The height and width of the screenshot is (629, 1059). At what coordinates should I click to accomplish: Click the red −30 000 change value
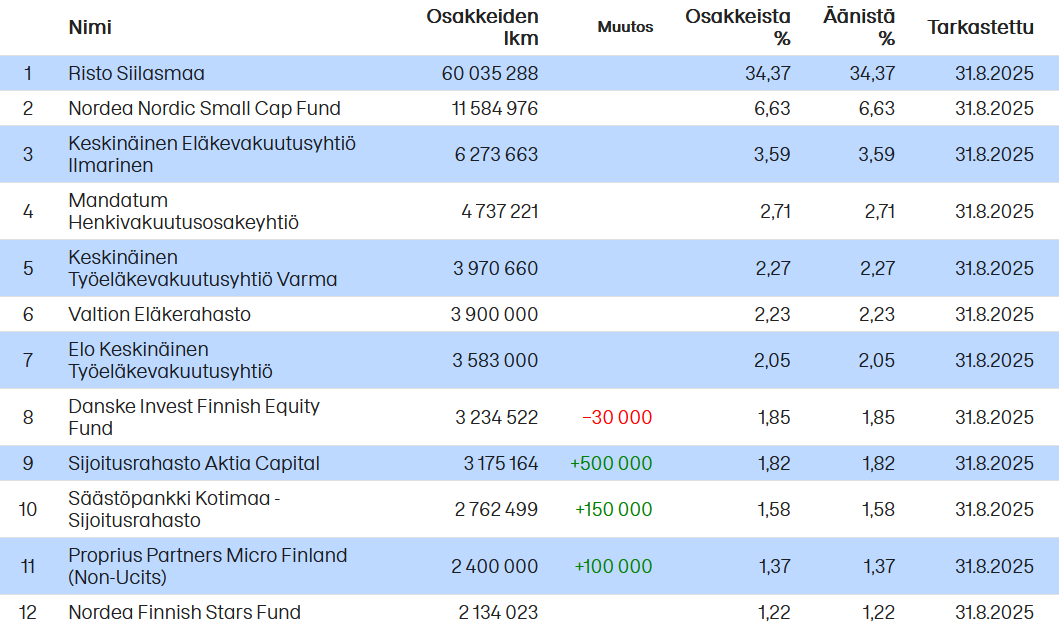[617, 417]
